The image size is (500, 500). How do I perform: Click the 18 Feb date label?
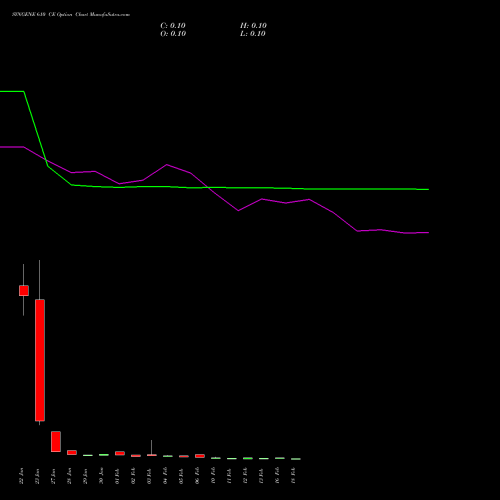point(294,476)
